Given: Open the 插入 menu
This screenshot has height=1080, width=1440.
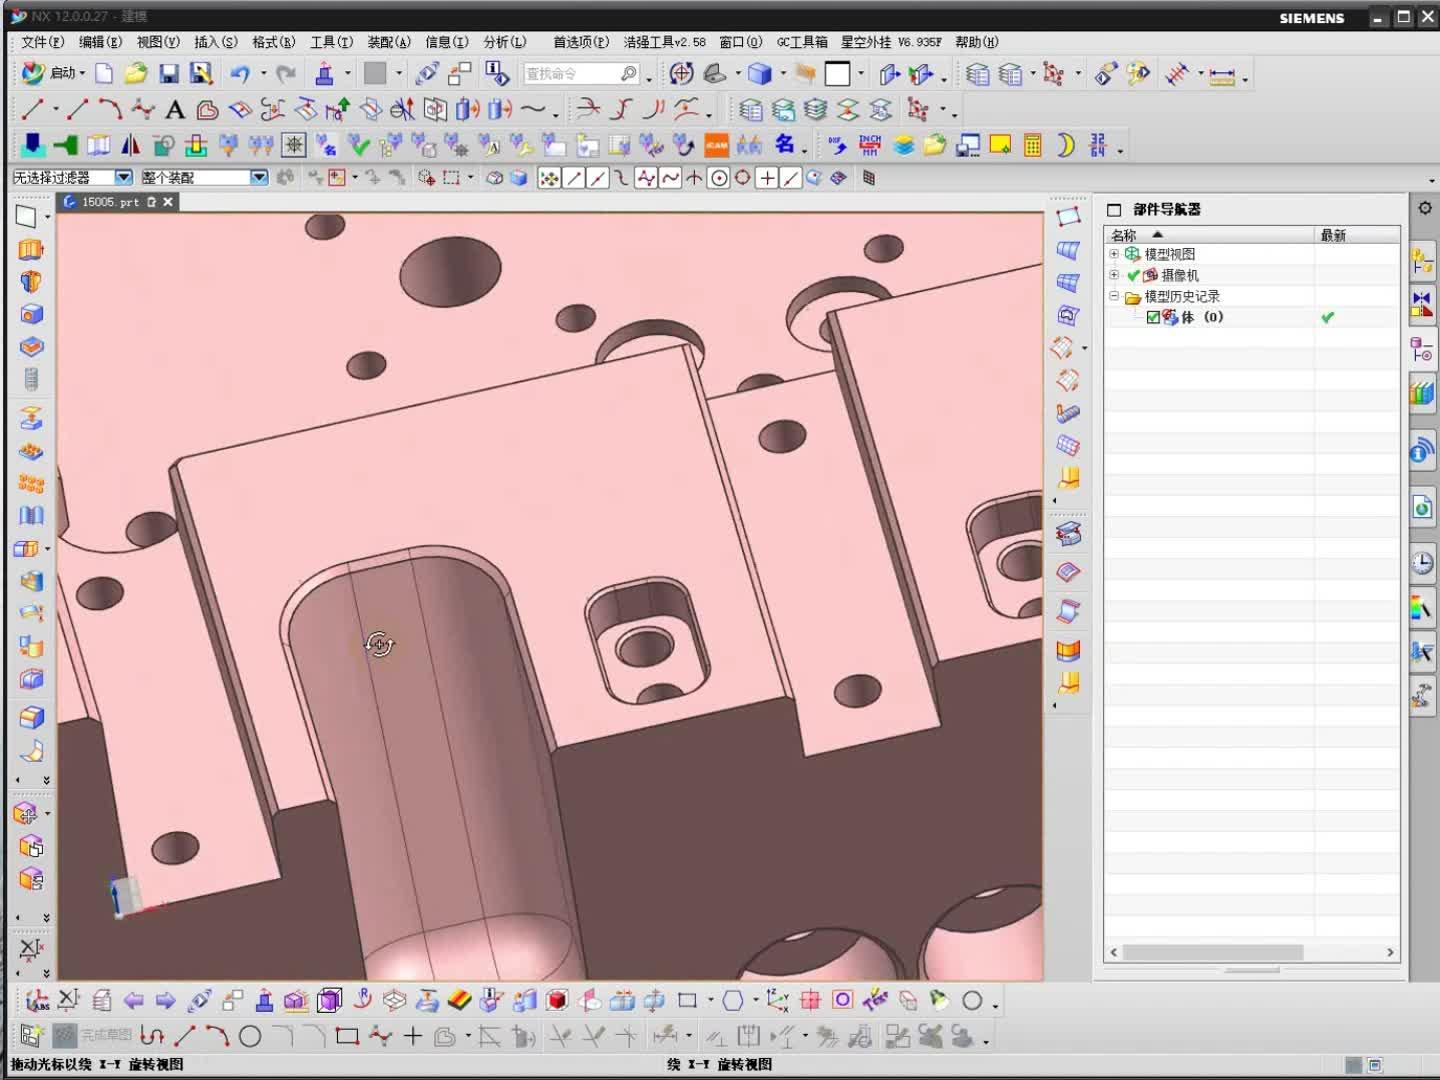Looking at the screenshot, I should tap(216, 42).
